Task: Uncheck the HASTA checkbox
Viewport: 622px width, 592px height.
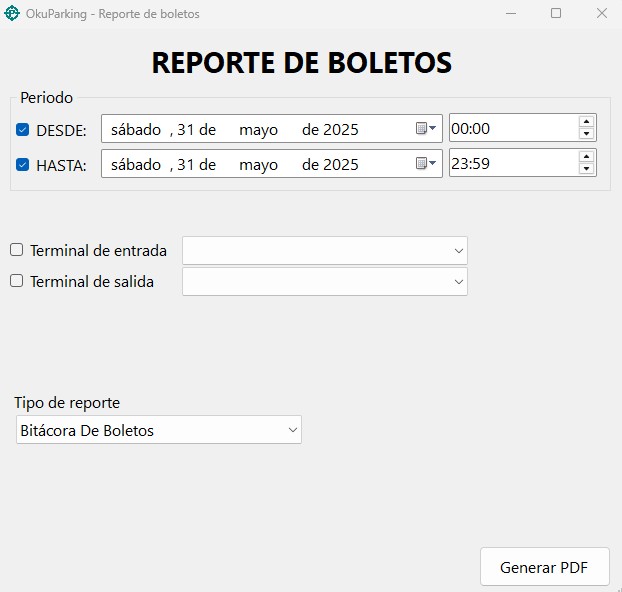Action: point(23,165)
